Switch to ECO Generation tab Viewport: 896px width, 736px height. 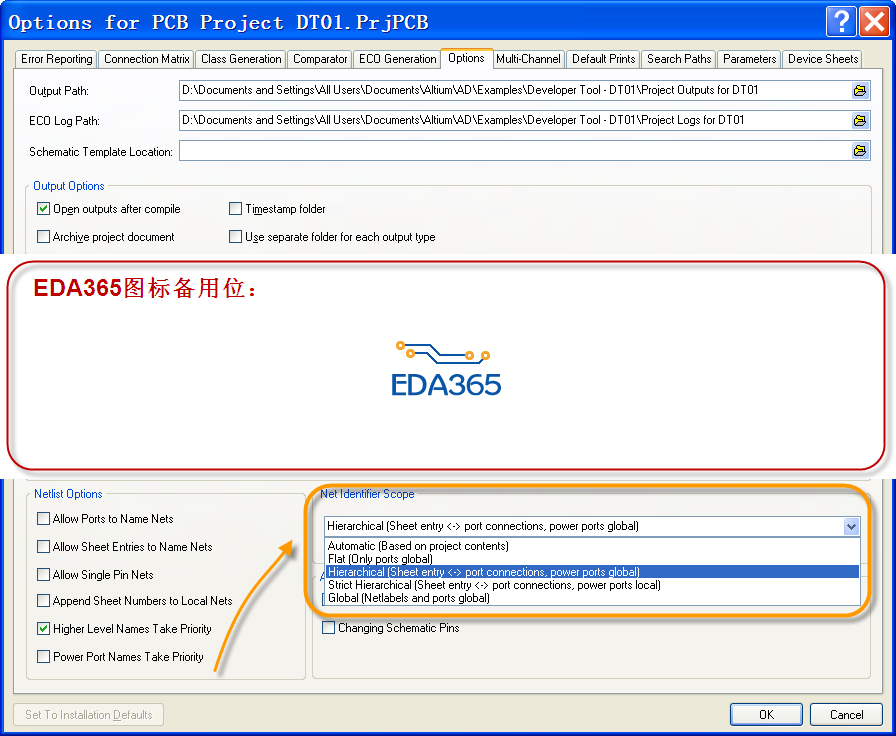[x=397, y=59]
